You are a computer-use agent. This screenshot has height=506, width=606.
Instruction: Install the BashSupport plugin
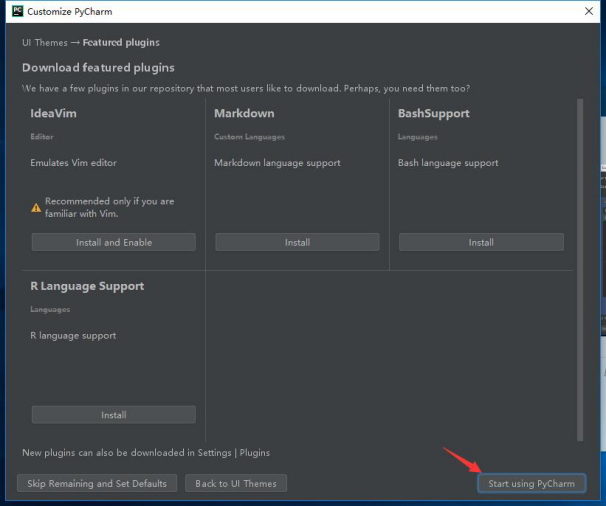click(481, 242)
